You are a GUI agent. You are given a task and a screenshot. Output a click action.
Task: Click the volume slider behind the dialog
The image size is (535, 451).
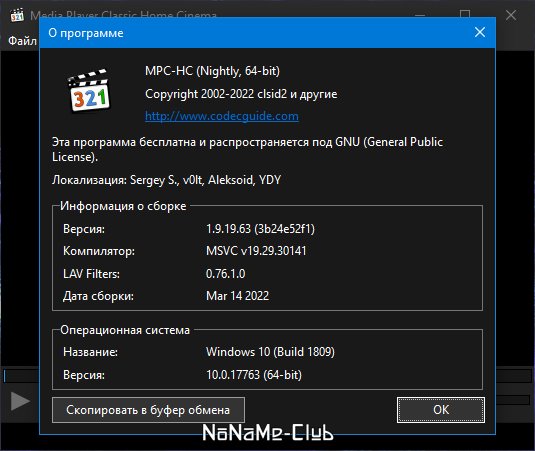514,400
